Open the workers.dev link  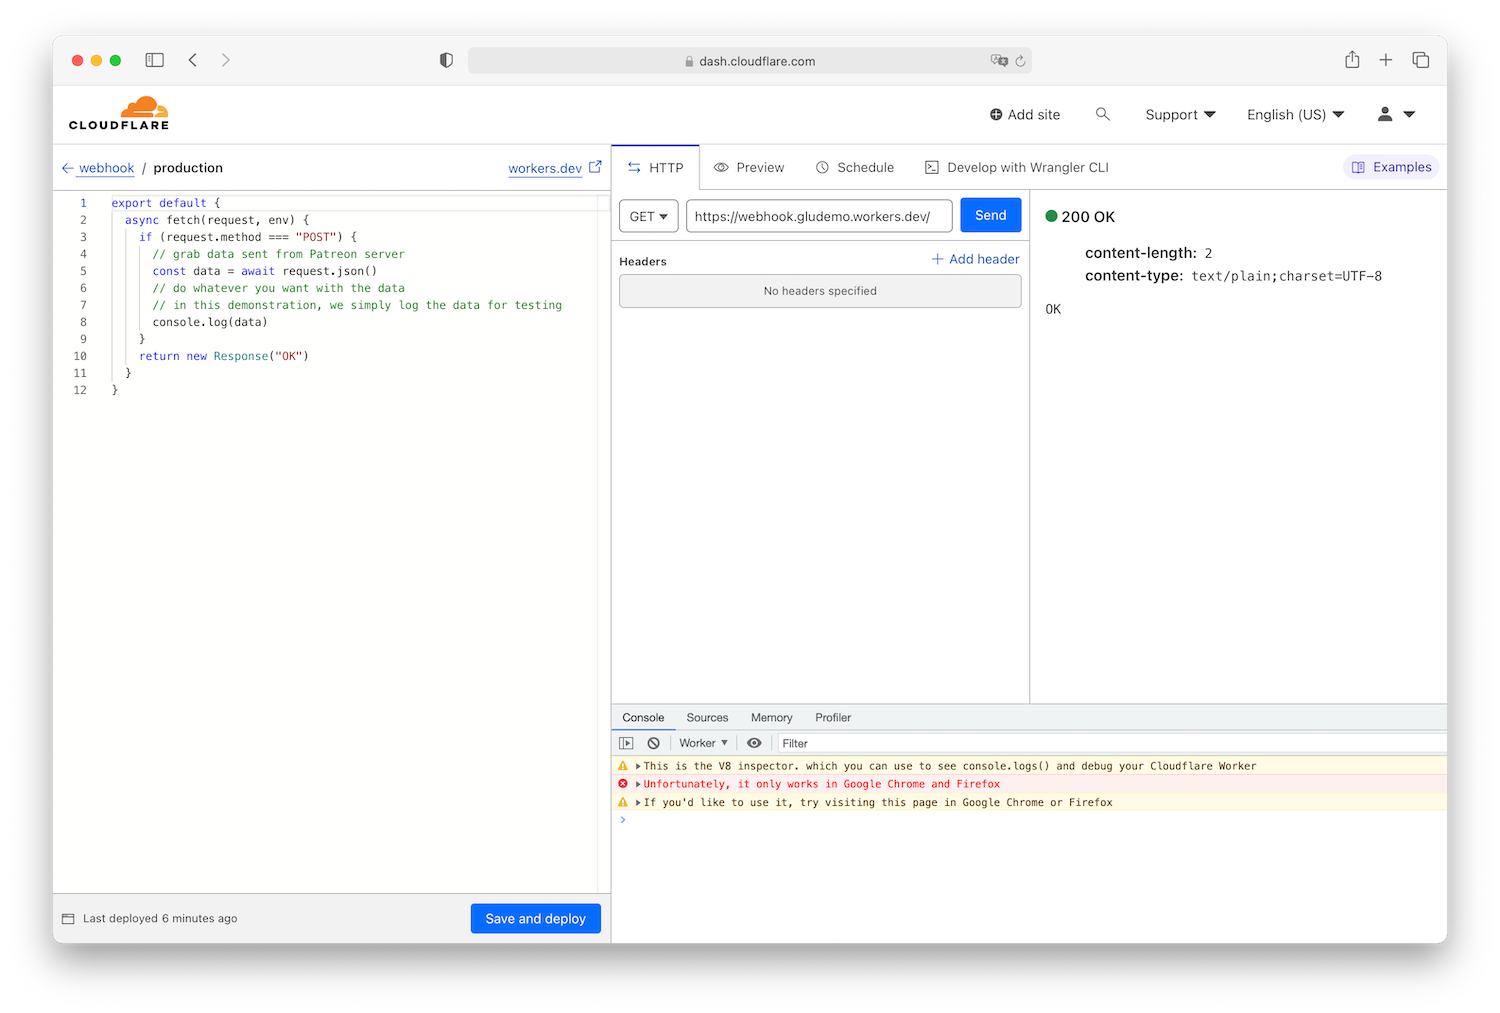pyautogui.click(x=545, y=168)
